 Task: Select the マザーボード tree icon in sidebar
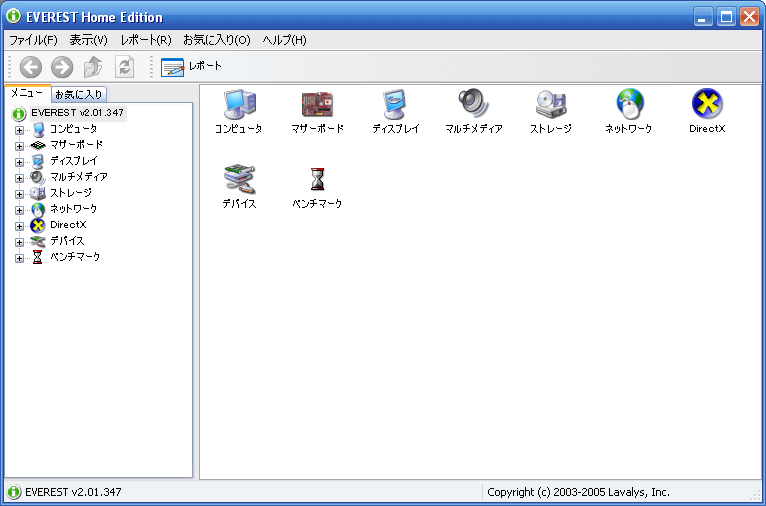[x=38, y=146]
